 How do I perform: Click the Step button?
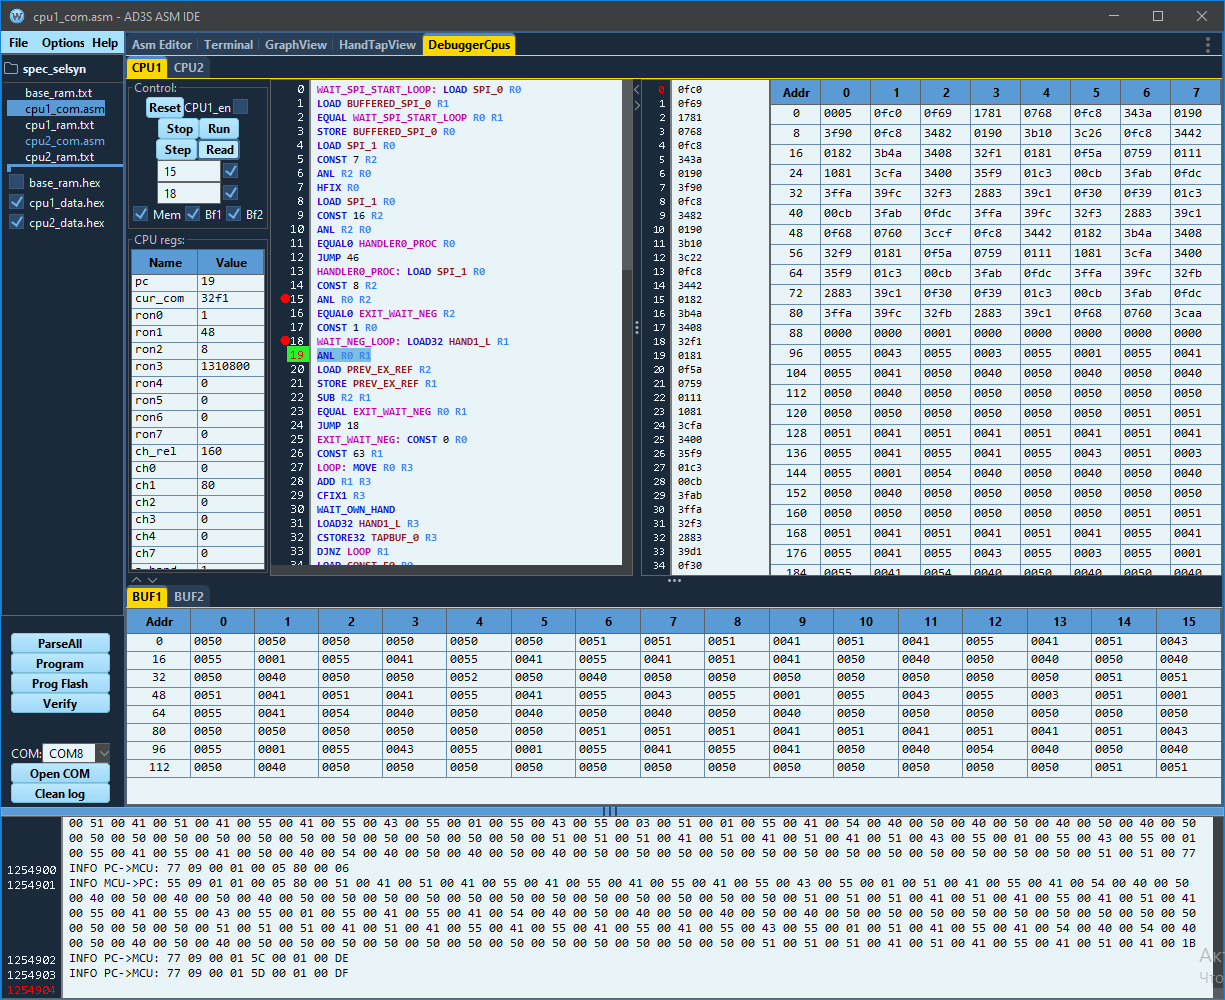tap(178, 149)
